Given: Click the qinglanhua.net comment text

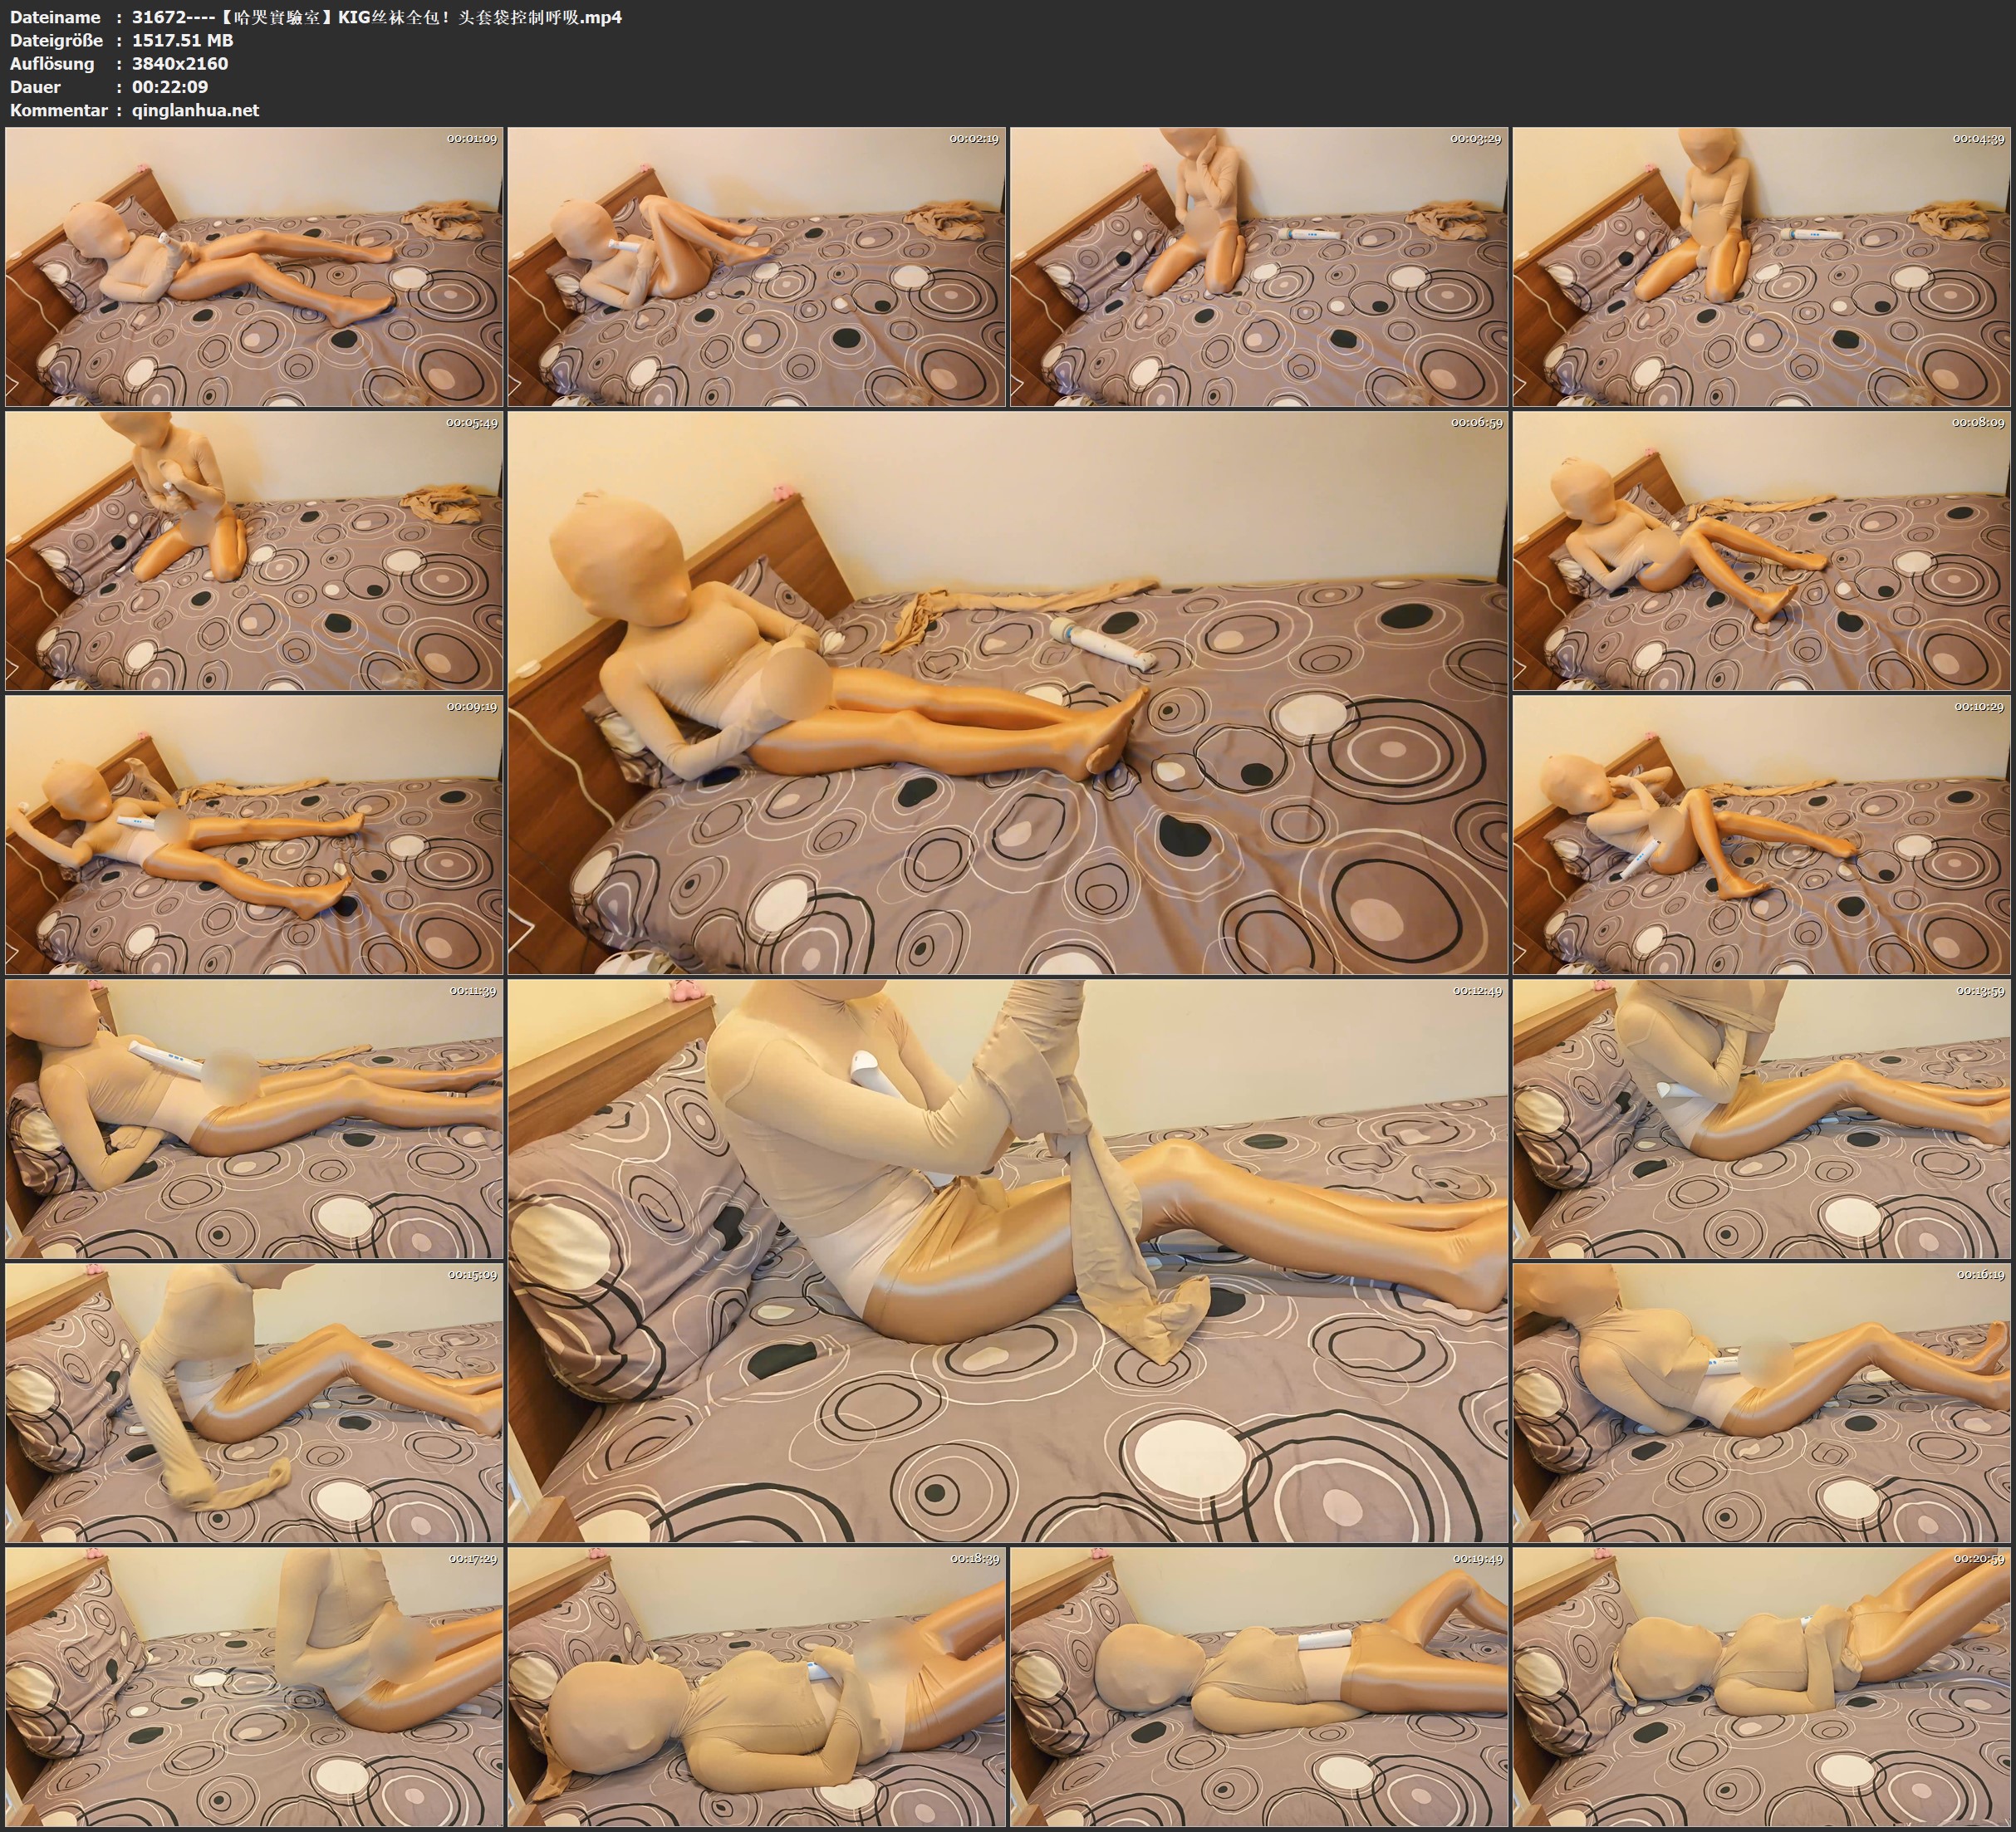Looking at the screenshot, I should click(195, 110).
